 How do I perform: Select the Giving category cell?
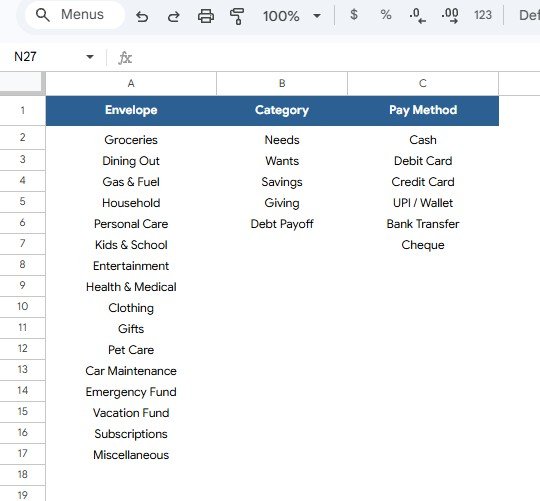coord(282,202)
